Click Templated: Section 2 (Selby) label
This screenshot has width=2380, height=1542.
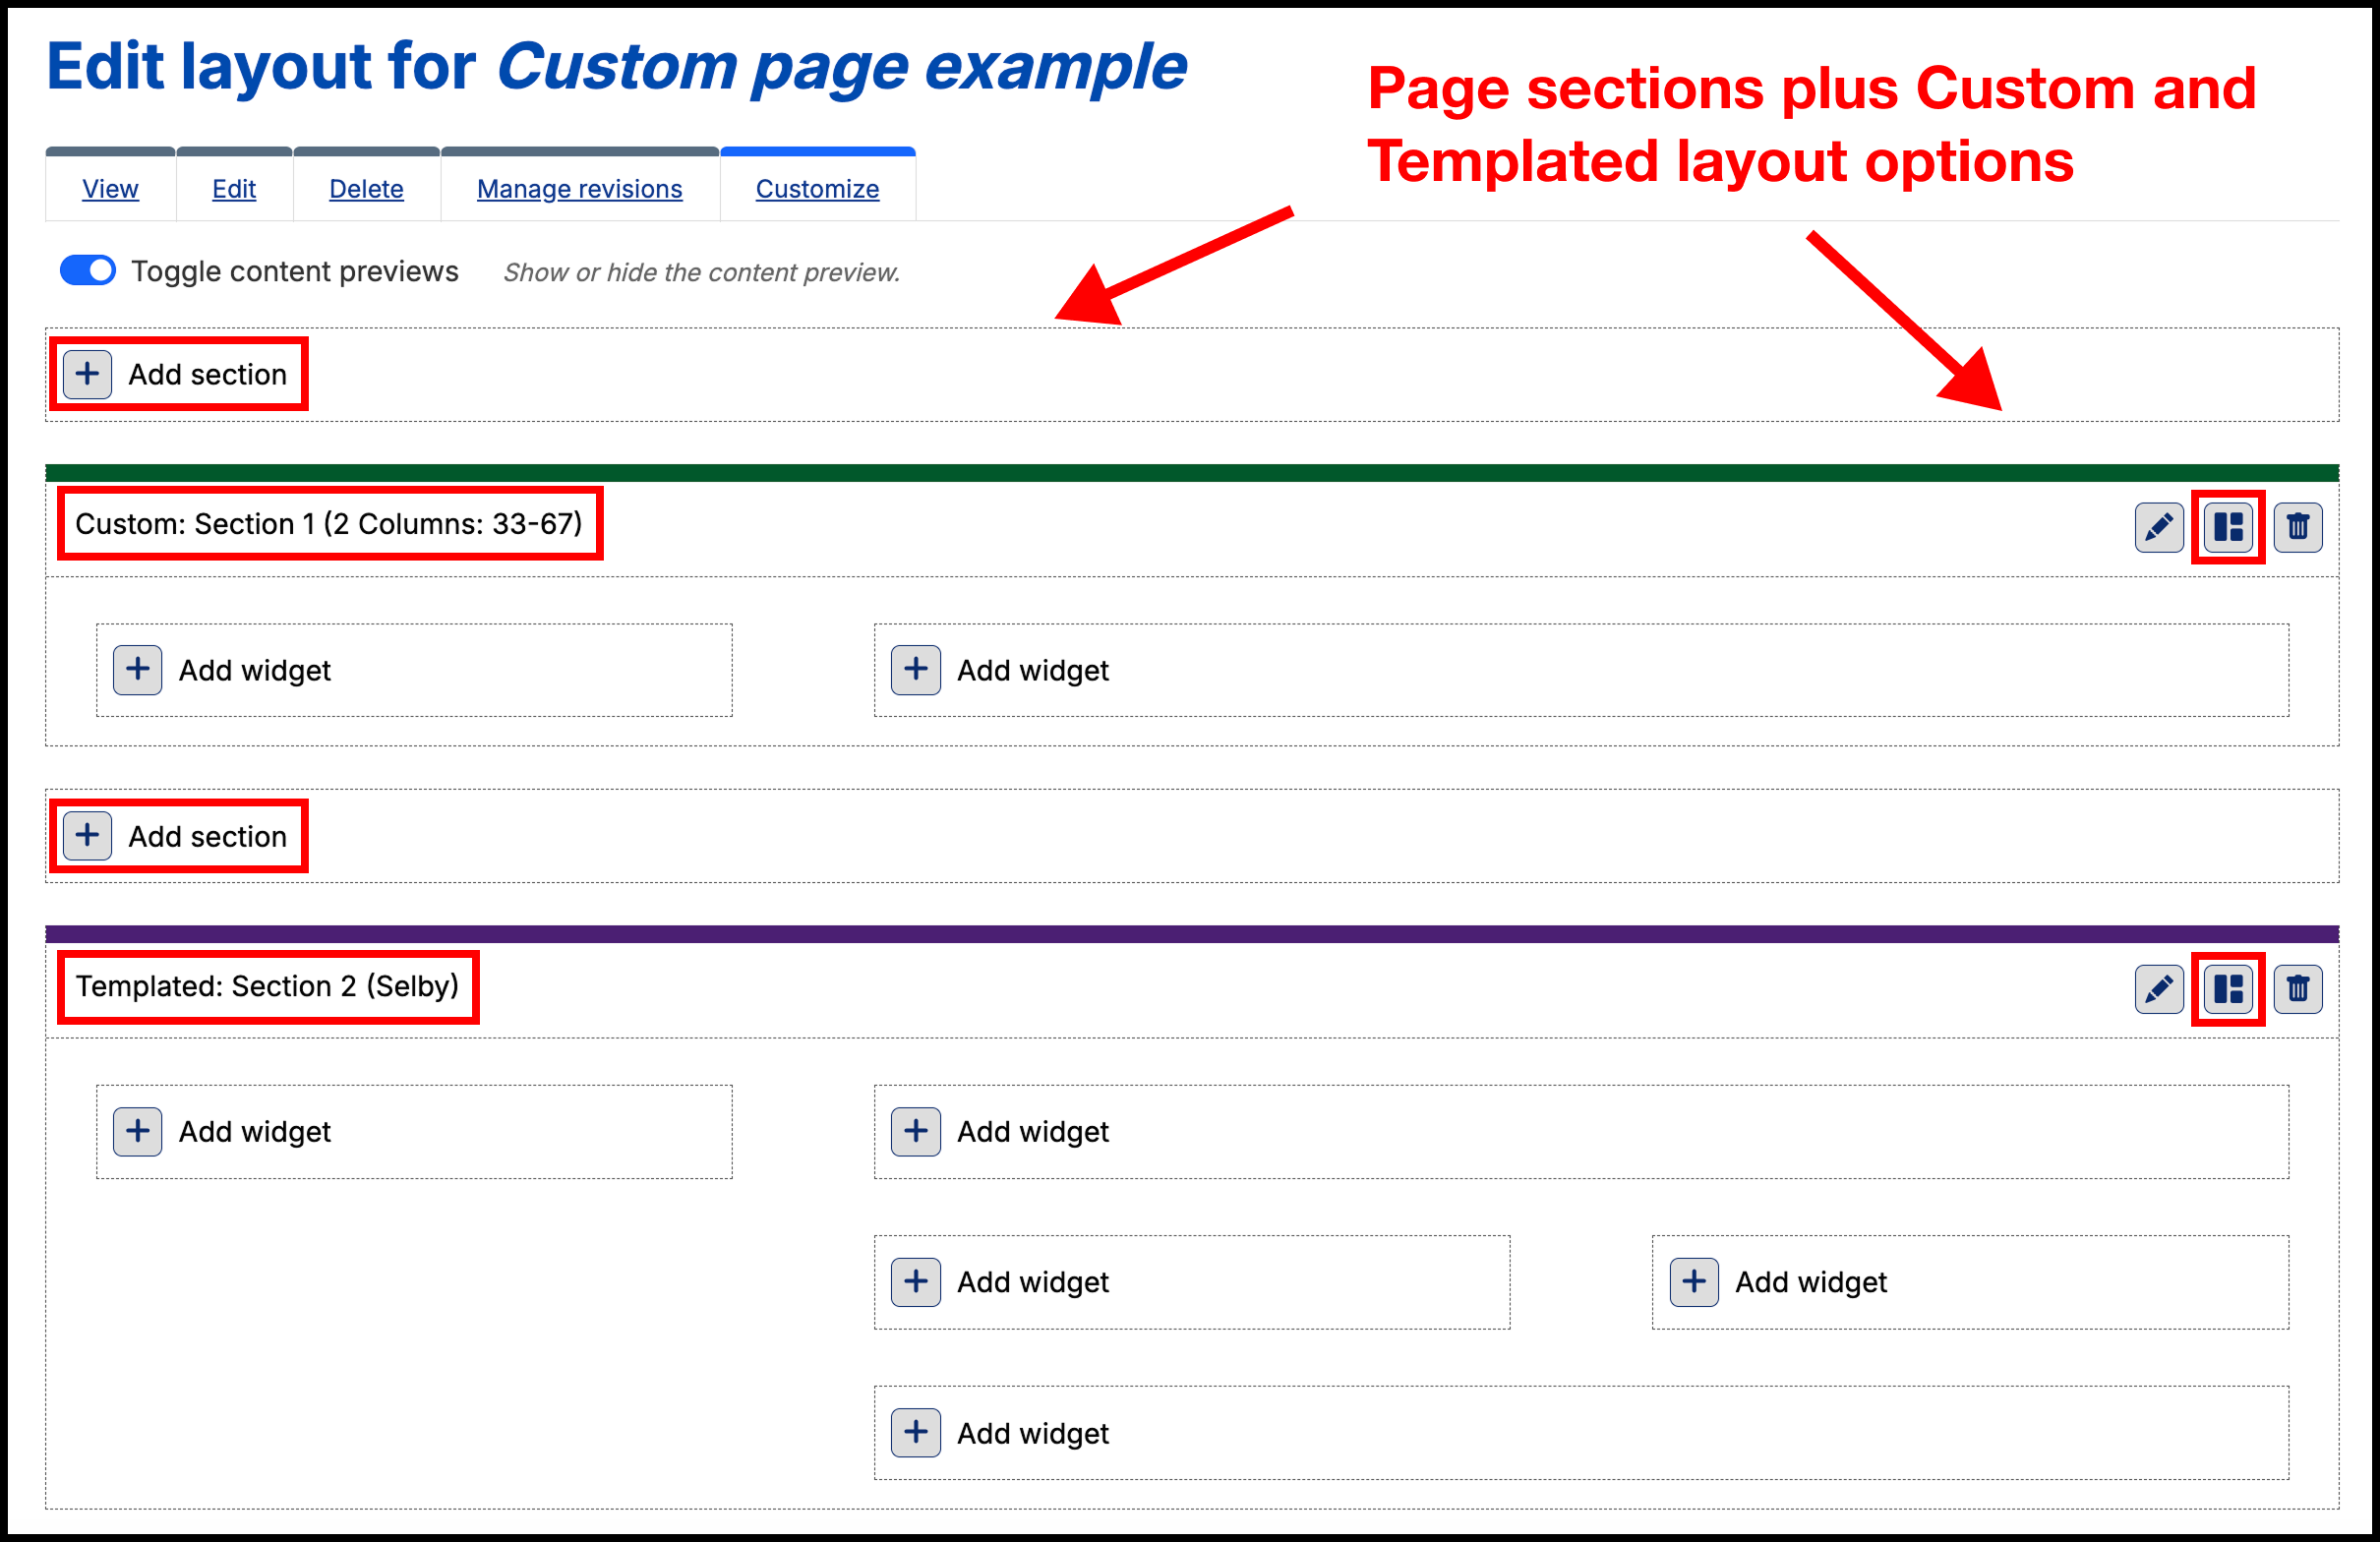[267, 986]
